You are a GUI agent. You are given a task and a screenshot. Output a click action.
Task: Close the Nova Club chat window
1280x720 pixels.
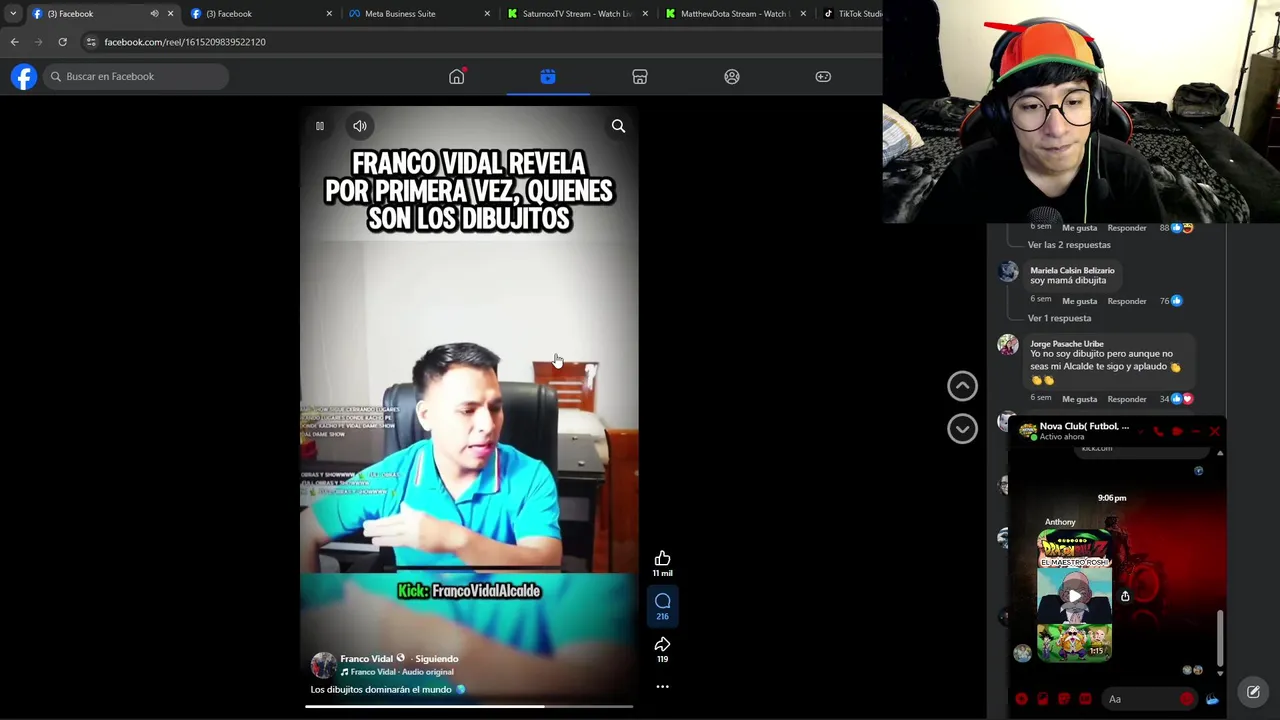(x=1215, y=432)
